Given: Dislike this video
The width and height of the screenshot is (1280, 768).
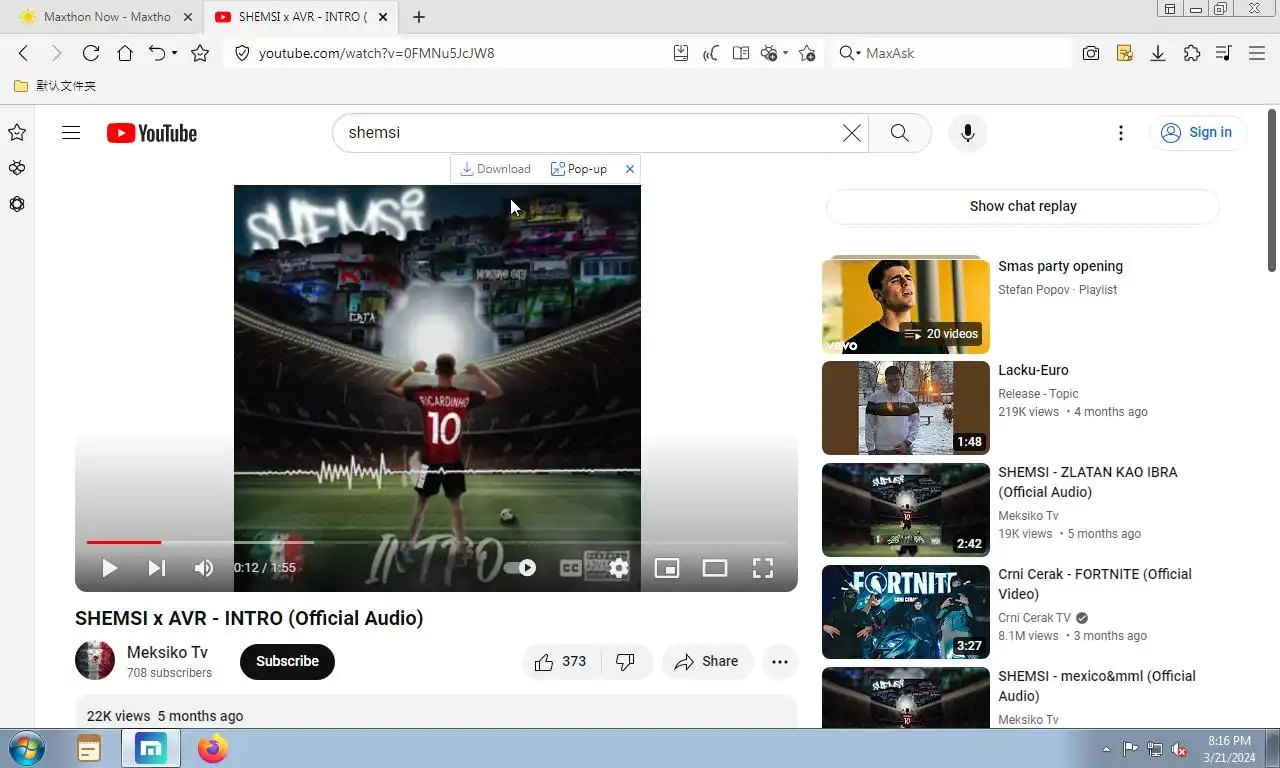Looking at the screenshot, I should (626, 661).
